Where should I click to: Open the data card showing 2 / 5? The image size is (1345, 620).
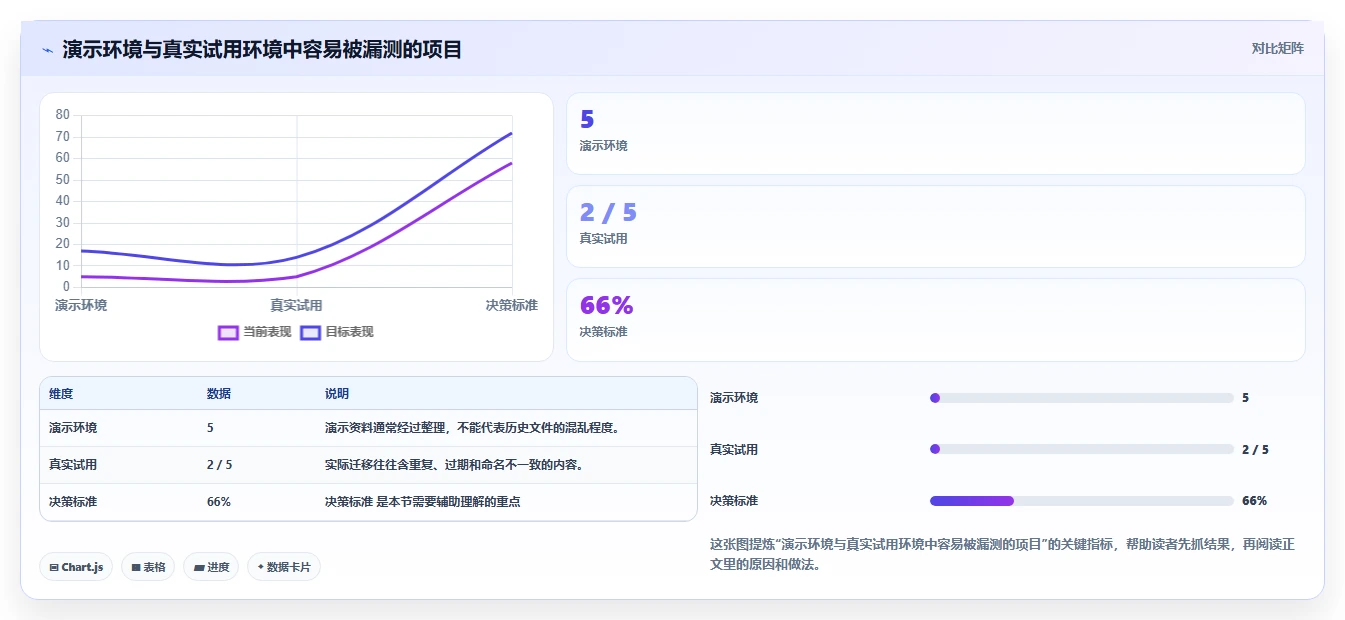(936, 227)
